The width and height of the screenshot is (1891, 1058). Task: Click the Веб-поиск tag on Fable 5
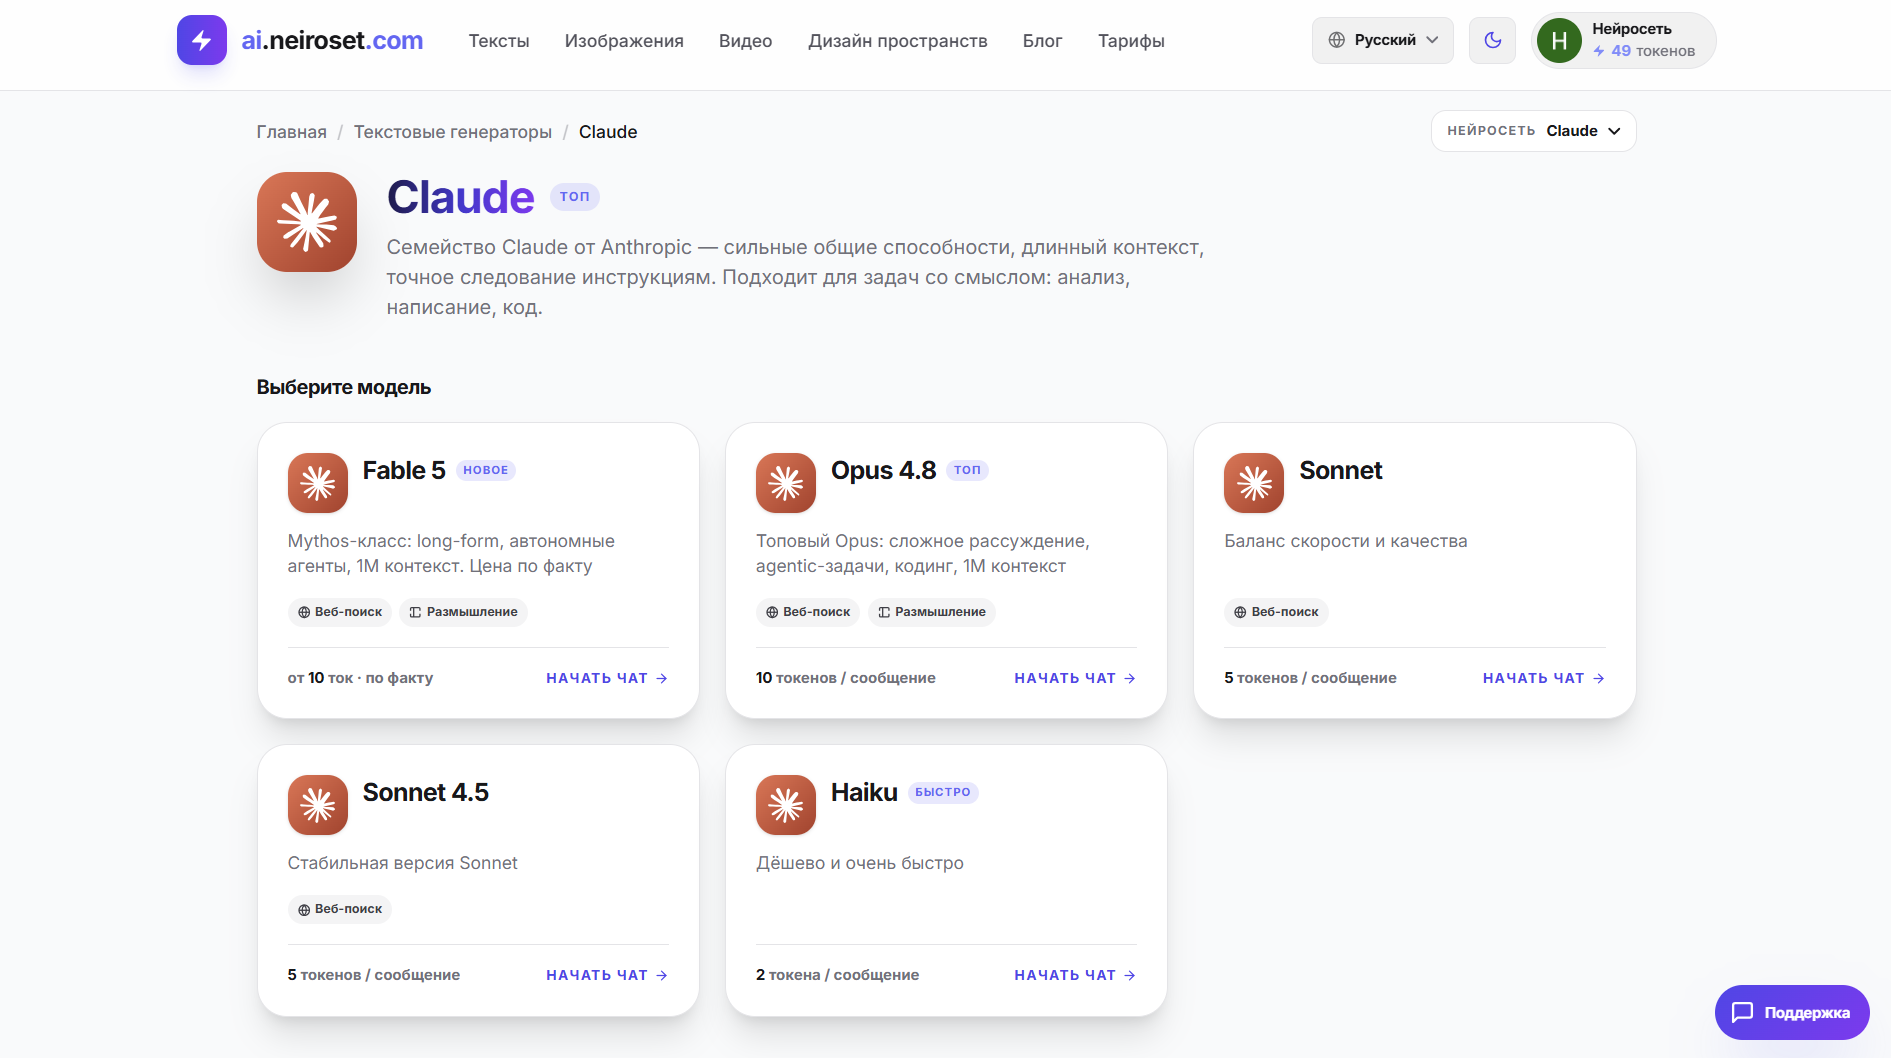[x=339, y=612]
